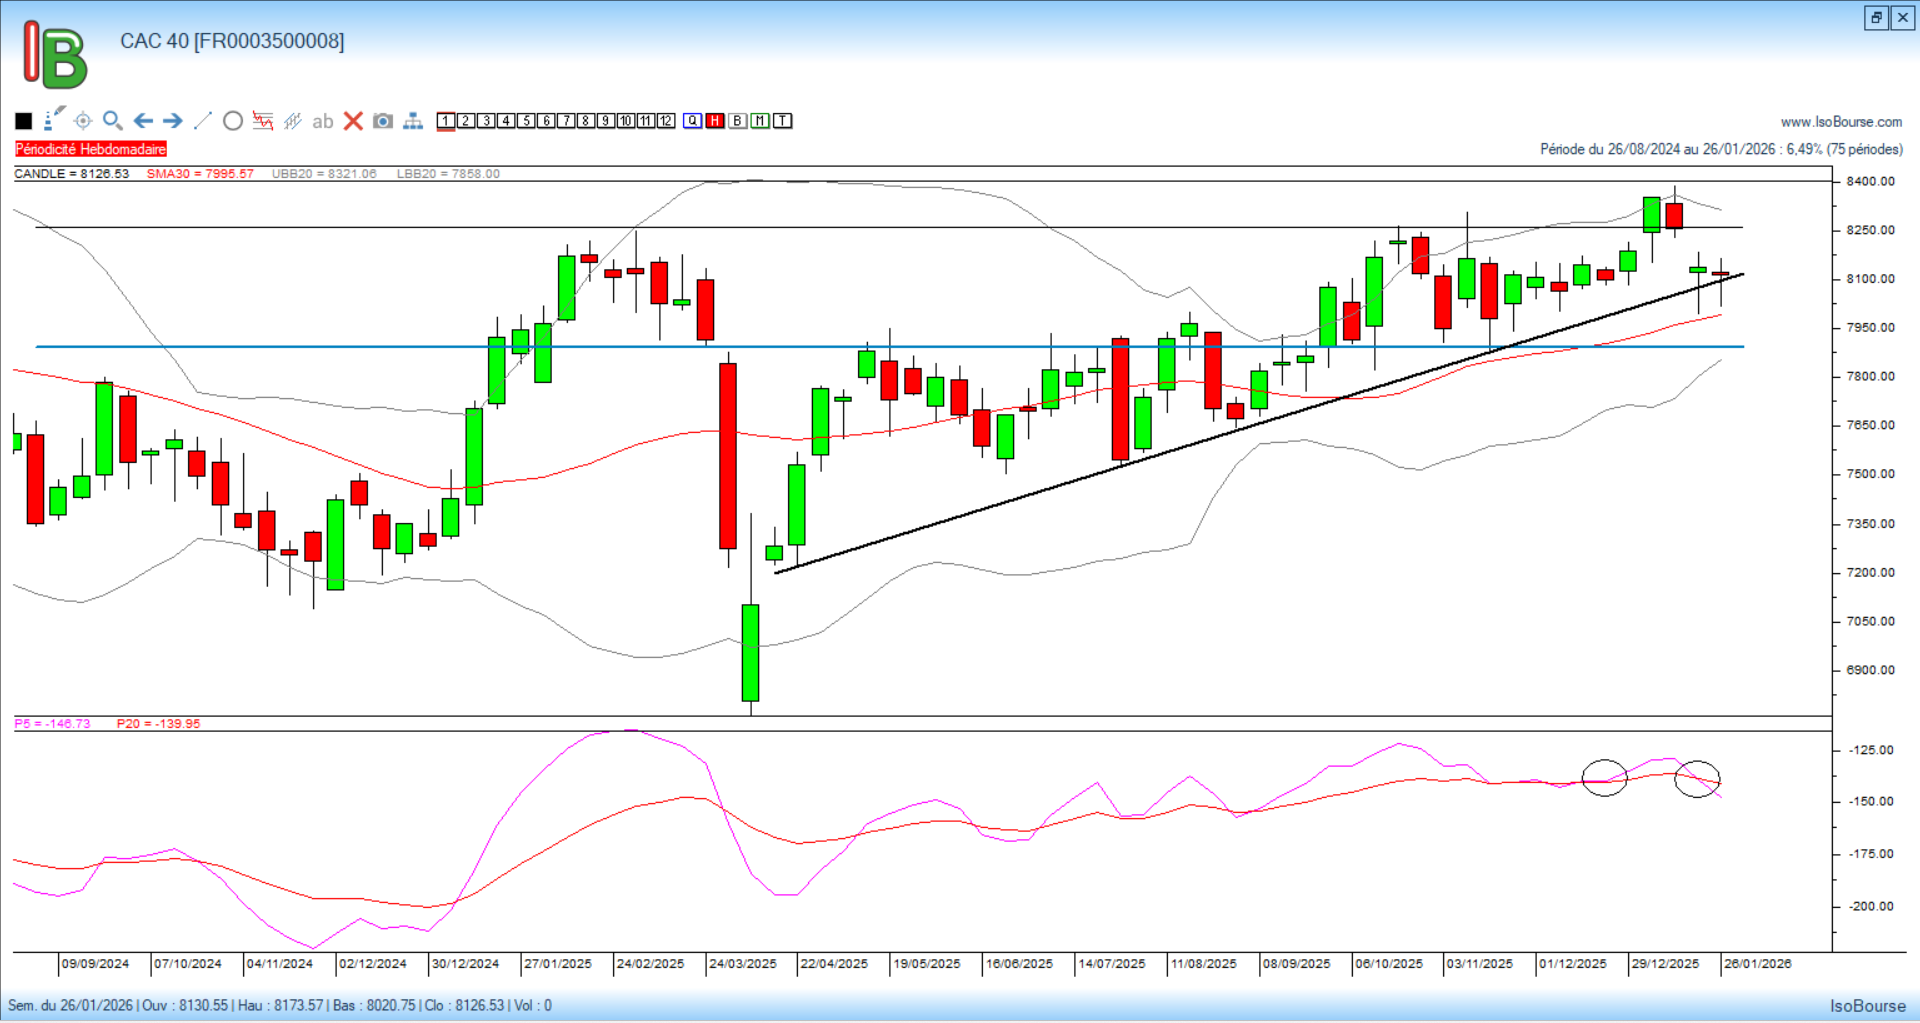
Task: Toggle daily periodicity Q button
Action: pos(692,121)
